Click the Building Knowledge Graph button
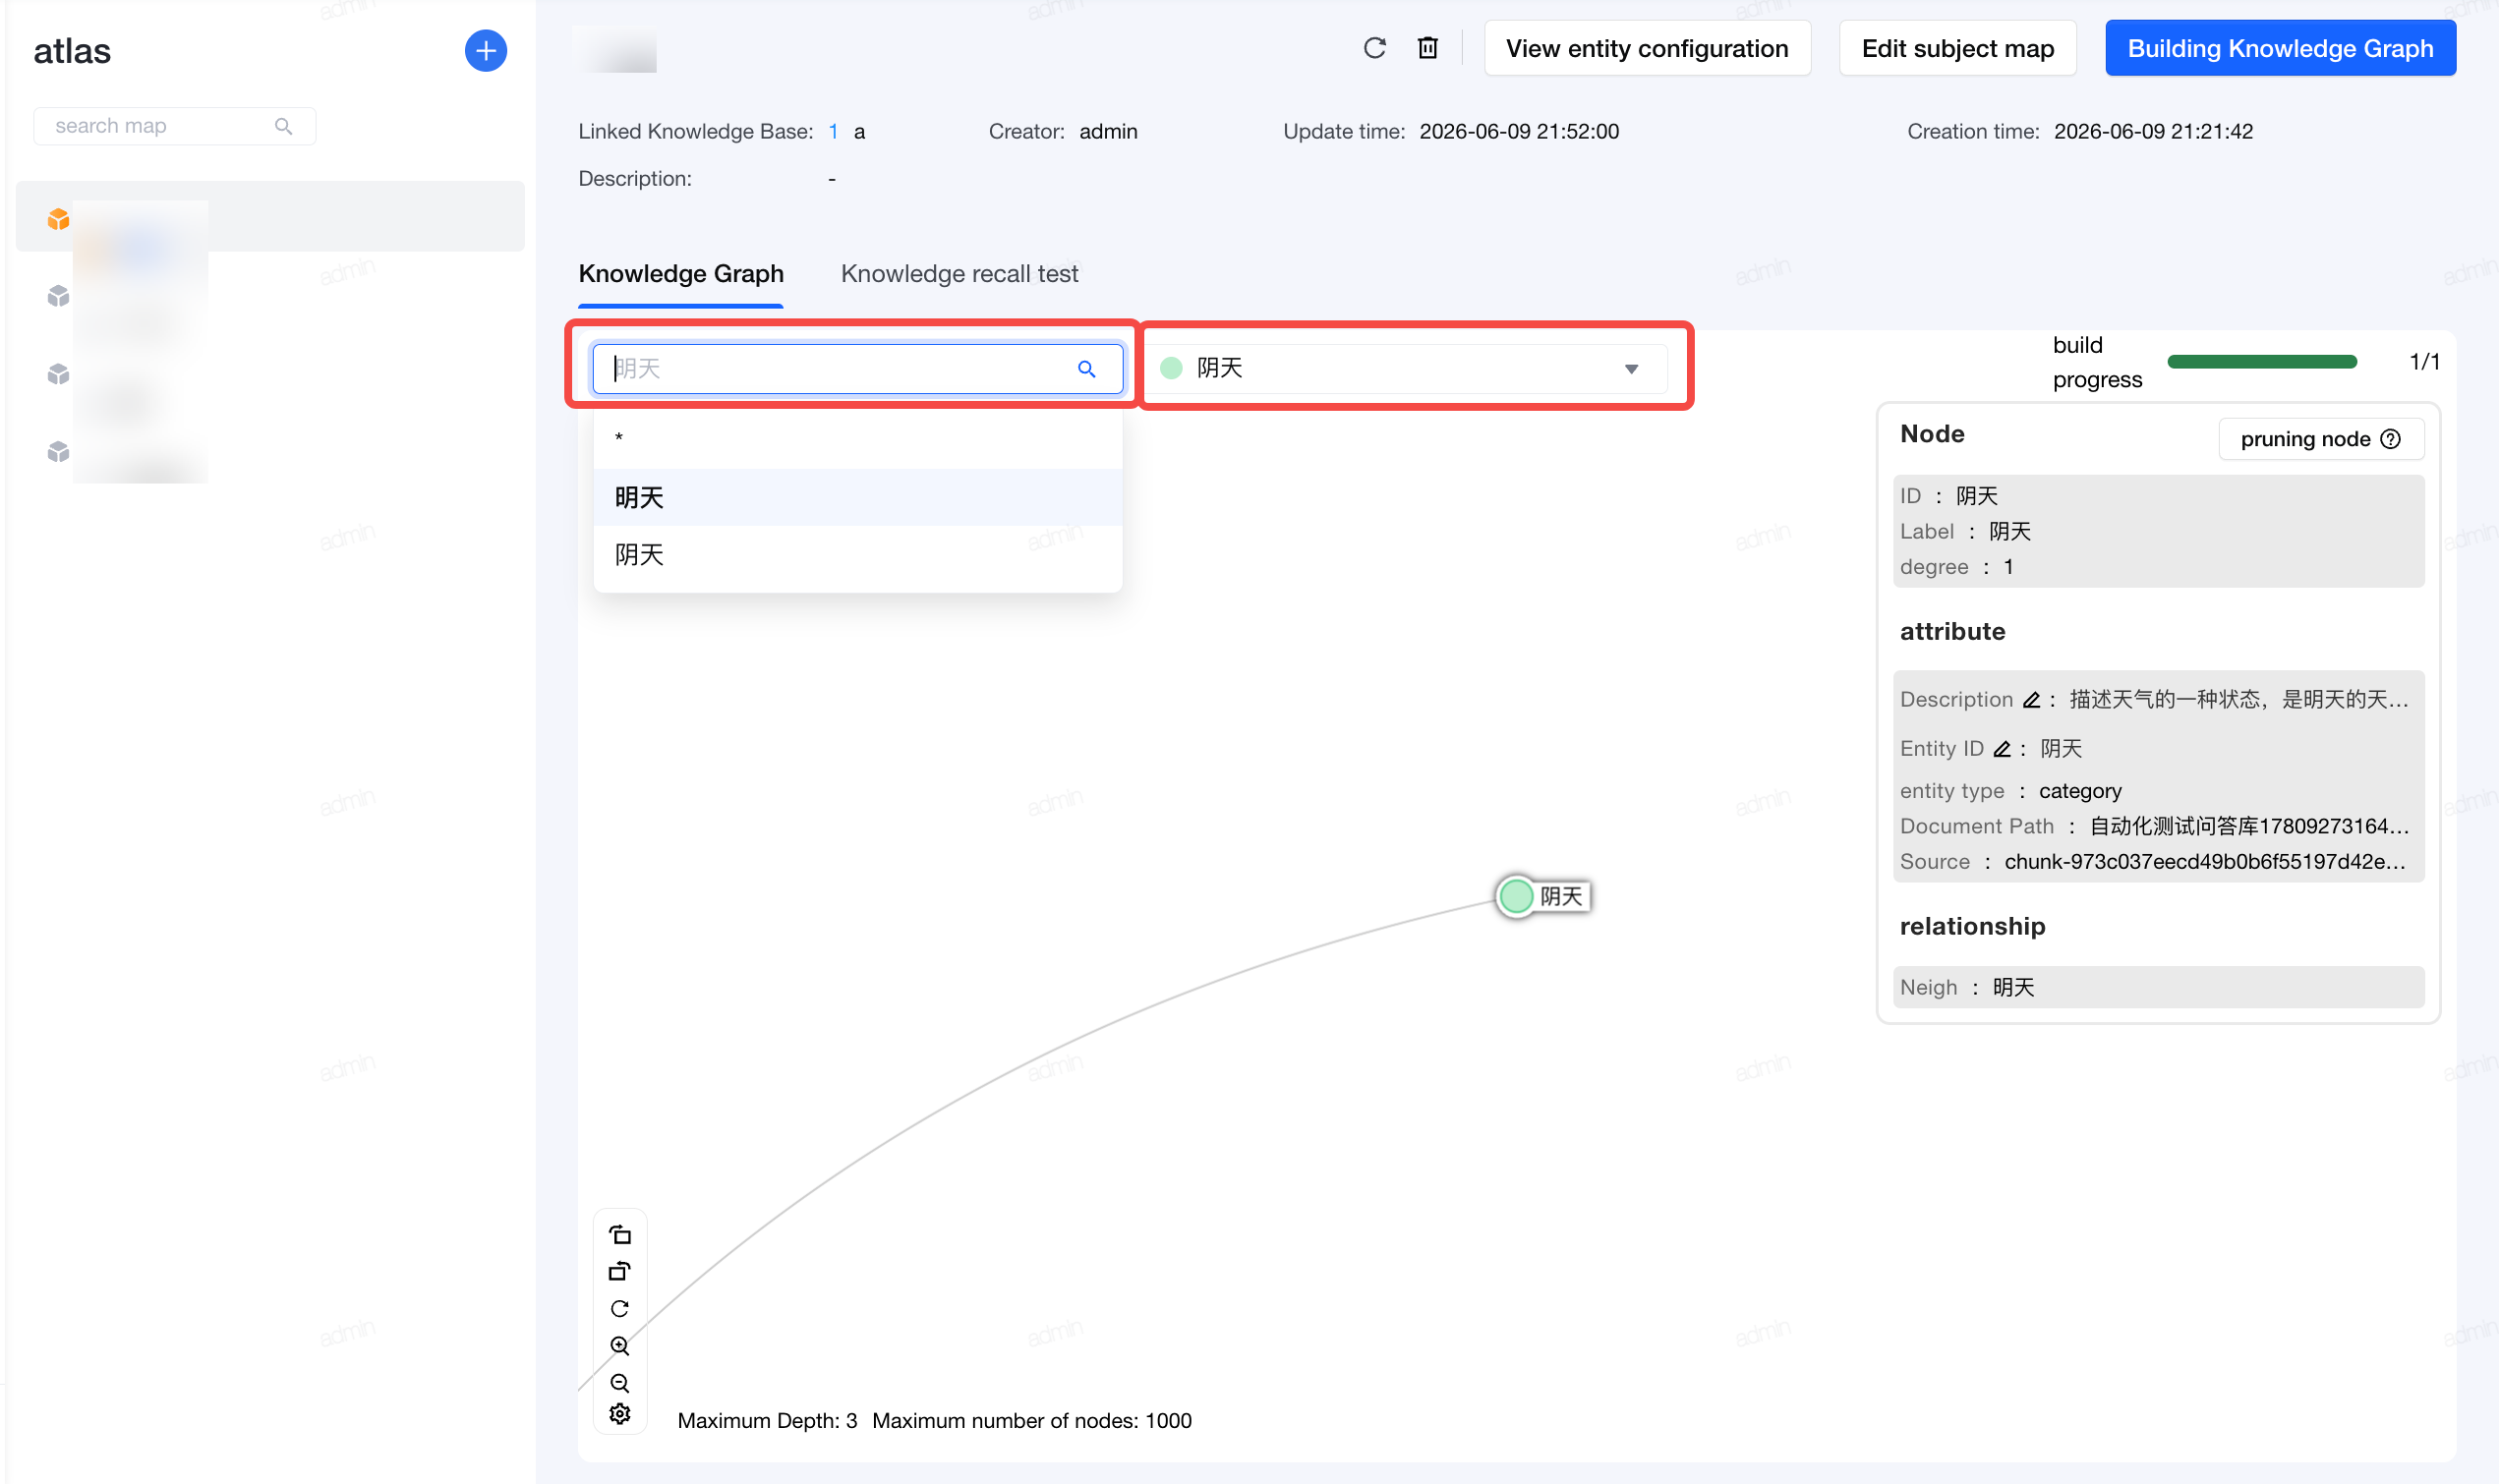Image resolution: width=2499 pixels, height=1484 pixels. pos(2279,48)
